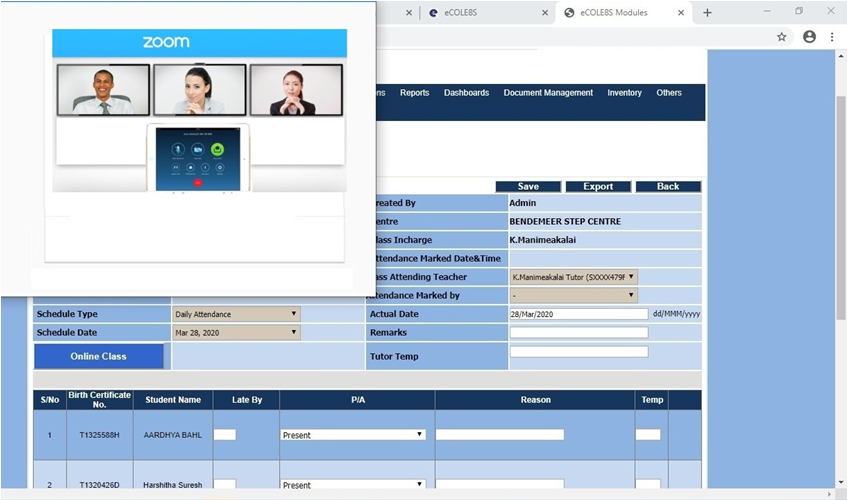
Task: Open the Reports menu
Action: (414, 93)
